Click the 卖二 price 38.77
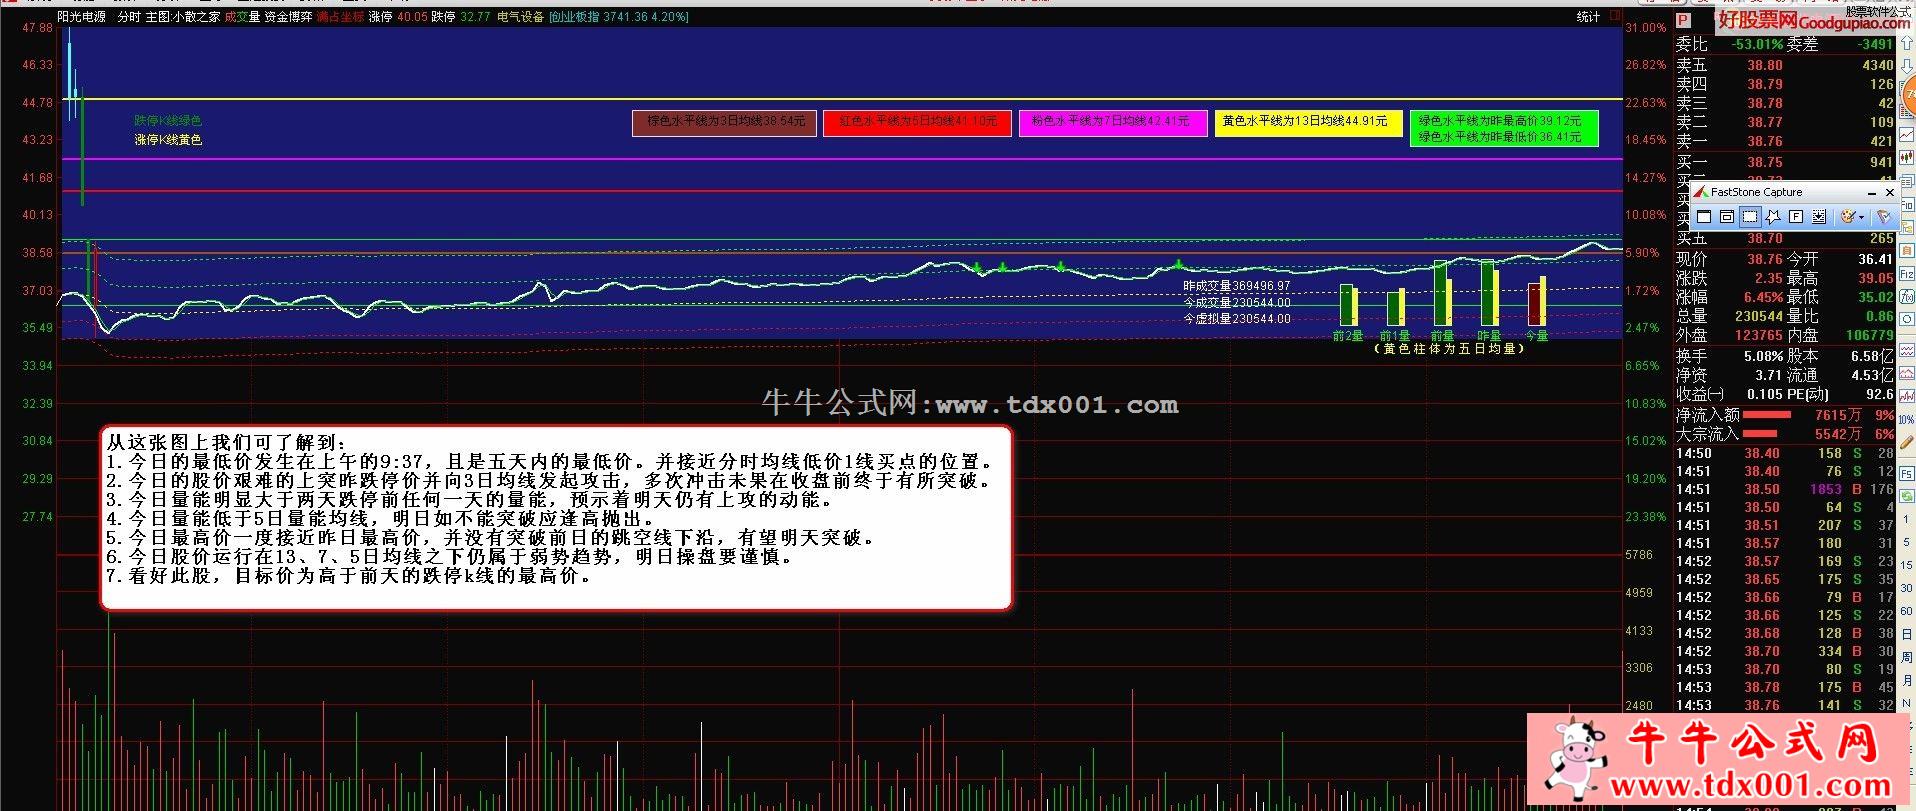 point(1765,122)
